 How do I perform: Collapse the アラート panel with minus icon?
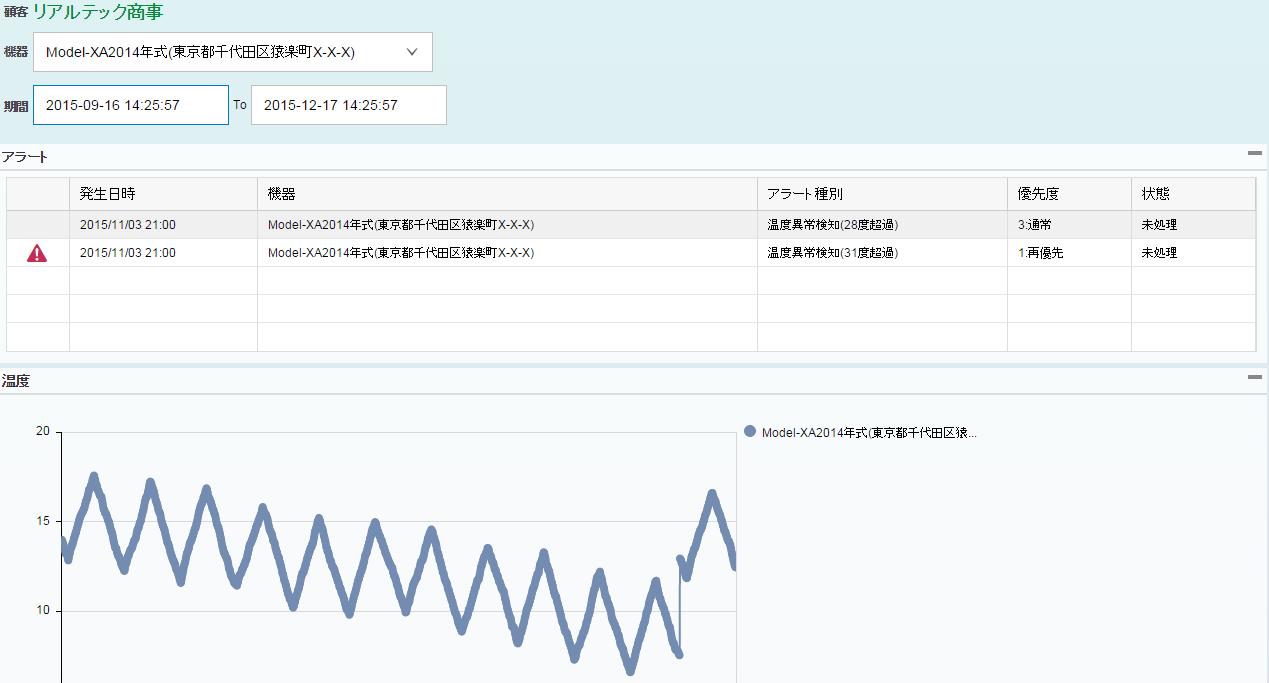point(1254,154)
